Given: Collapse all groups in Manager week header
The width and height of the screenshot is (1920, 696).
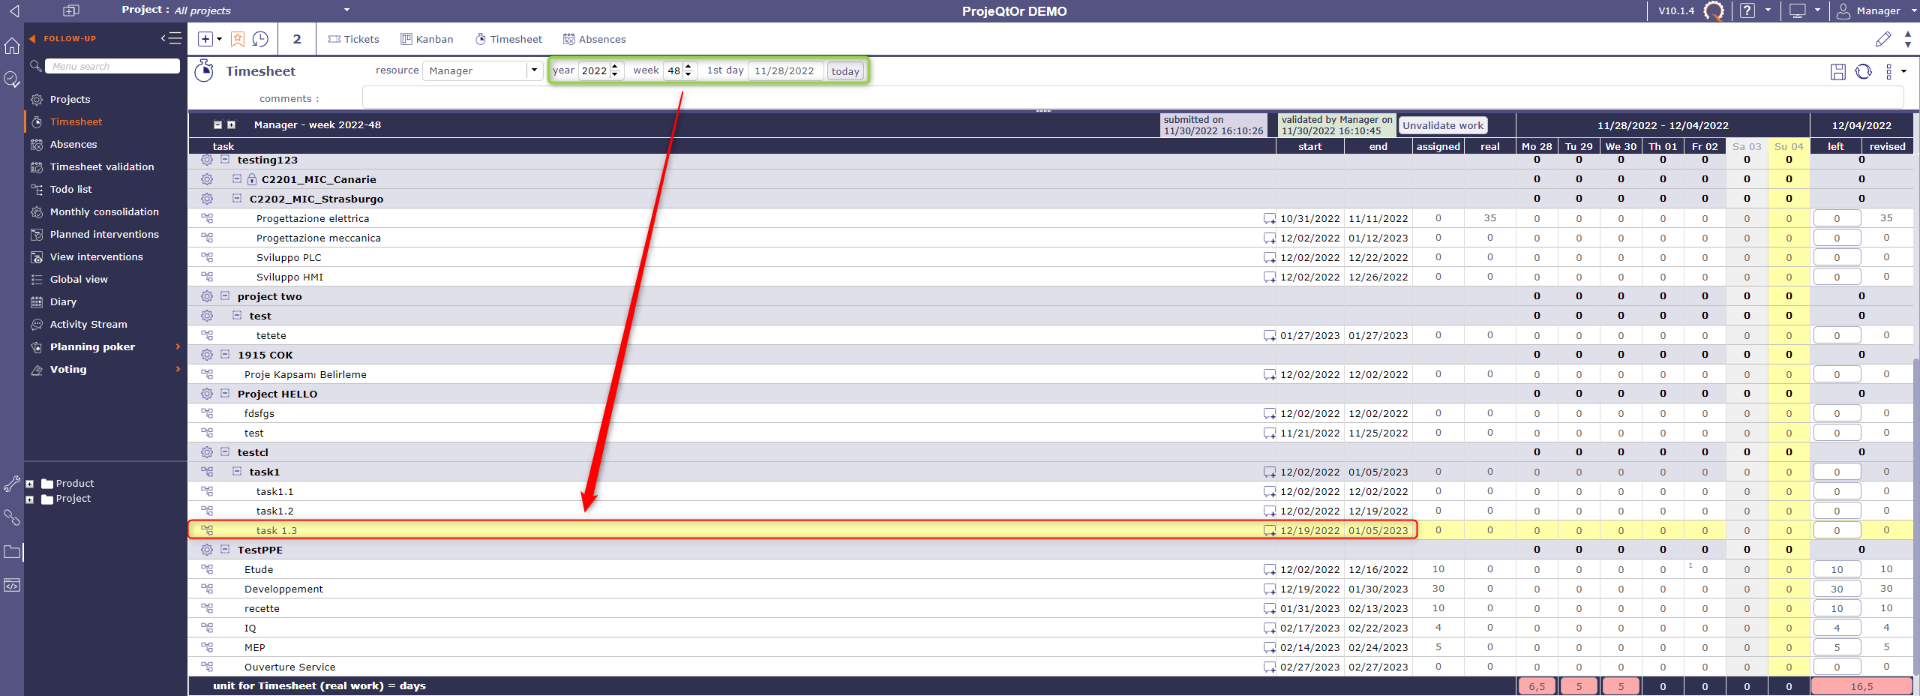Looking at the screenshot, I should (x=217, y=125).
